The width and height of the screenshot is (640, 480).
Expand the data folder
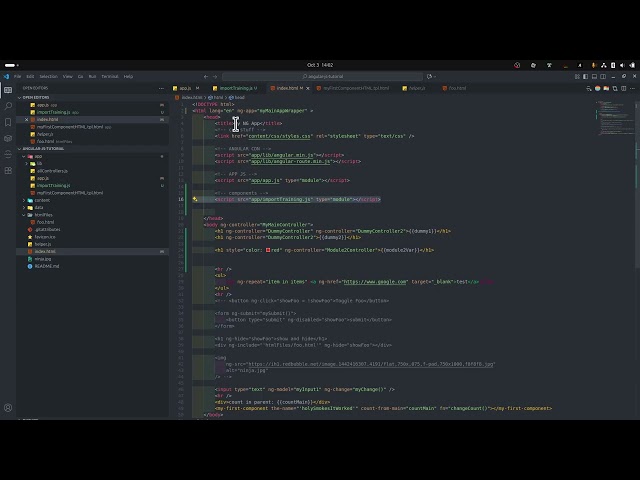point(24,208)
